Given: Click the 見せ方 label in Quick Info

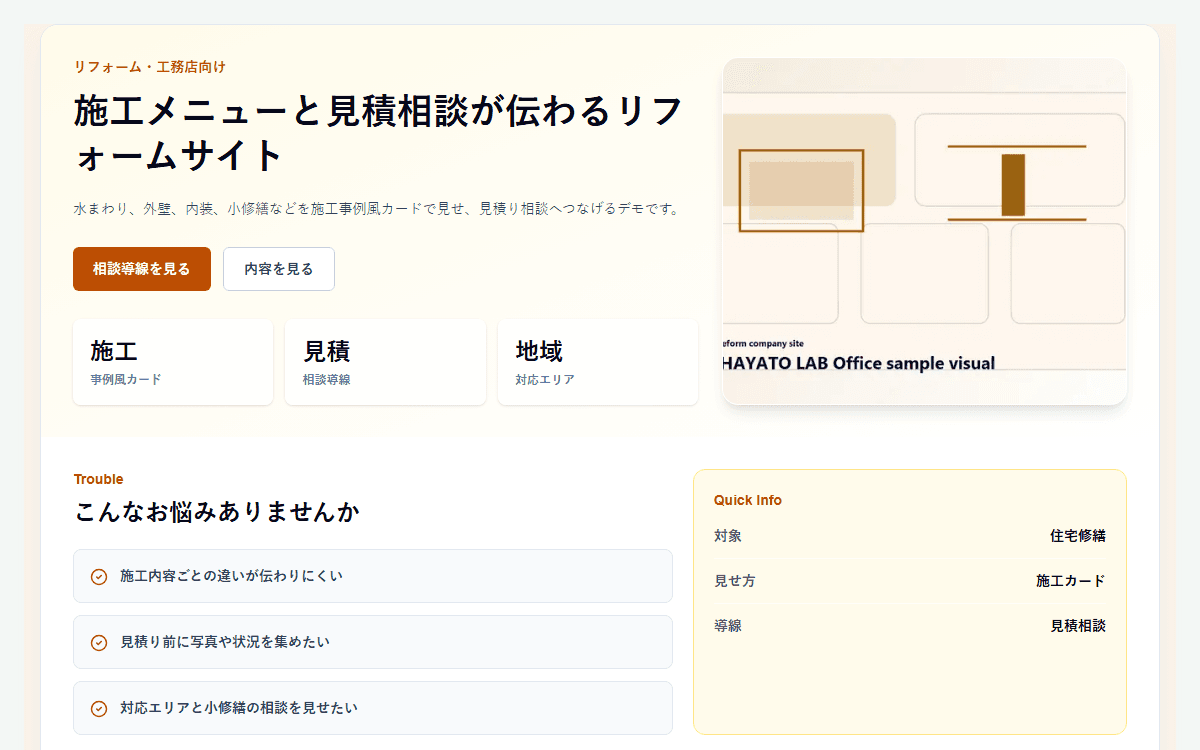Looking at the screenshot, I should pyautogui.click(x=735, y=581).
